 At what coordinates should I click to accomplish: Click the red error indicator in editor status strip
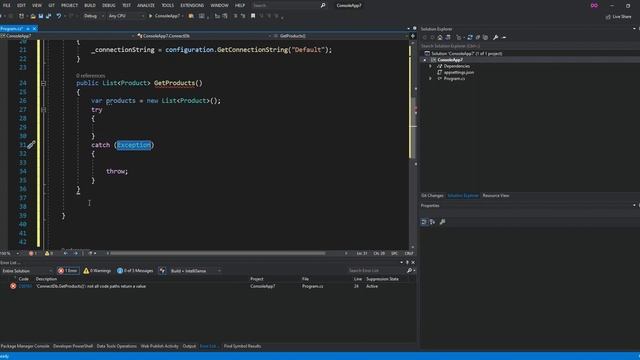tap(32, 253)
